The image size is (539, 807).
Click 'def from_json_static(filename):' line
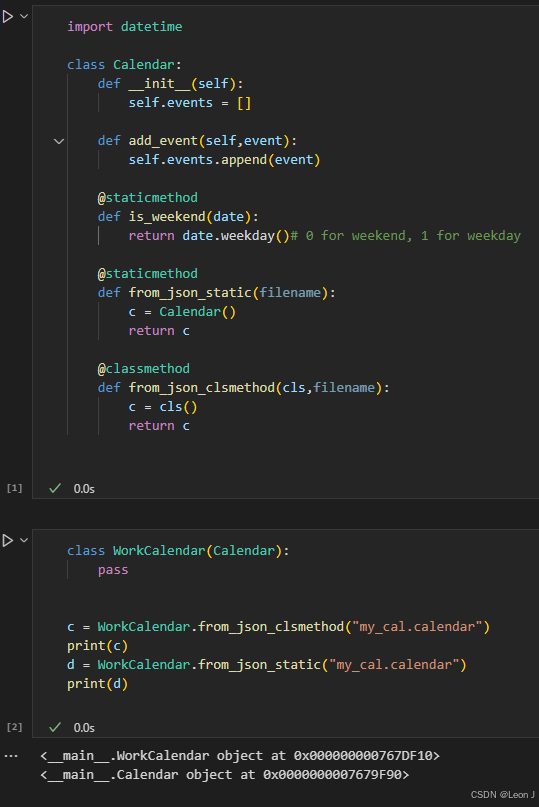coord(217,293)
